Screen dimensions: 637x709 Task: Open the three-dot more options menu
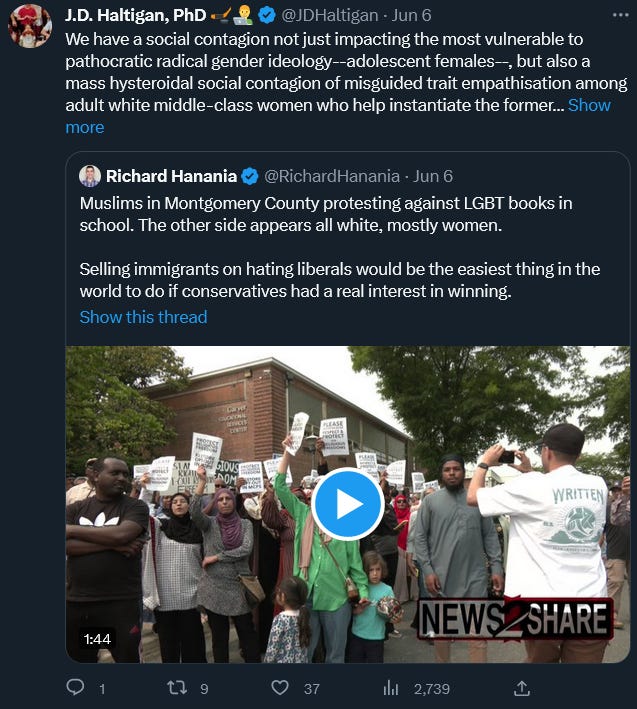coord(620,15)
